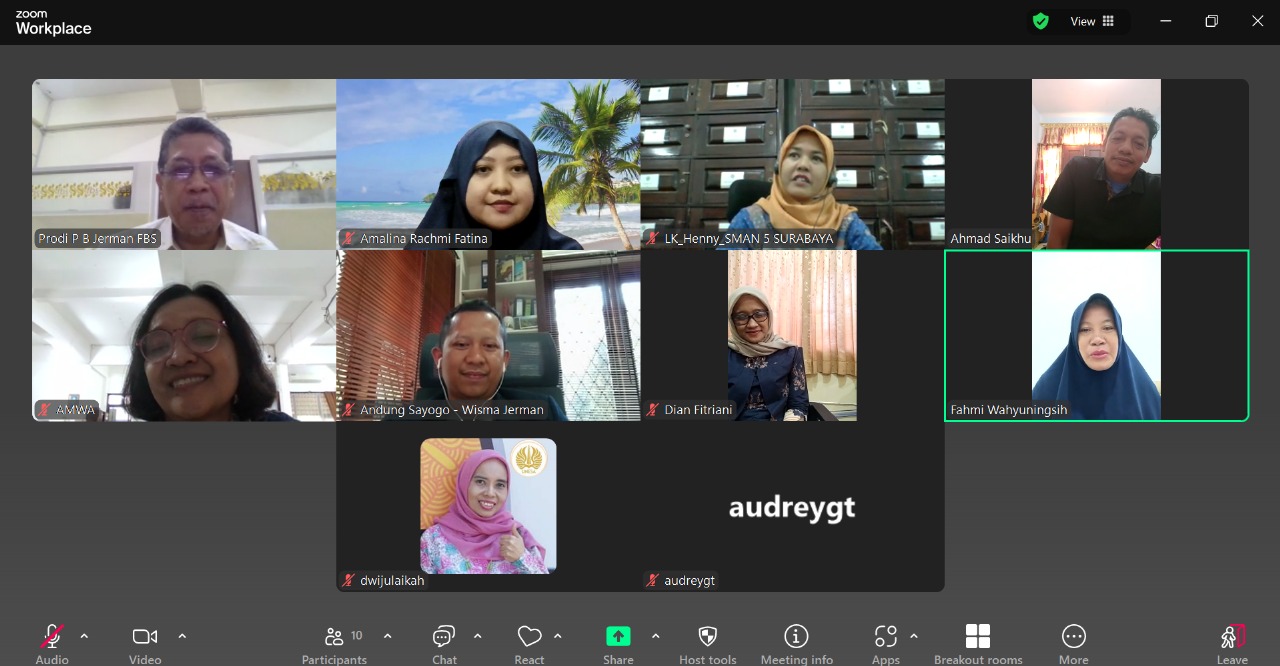Click the green encryption shield icon
Image resolution: width=1280 pixels, height=666 pixels.
coord(1041,21)
